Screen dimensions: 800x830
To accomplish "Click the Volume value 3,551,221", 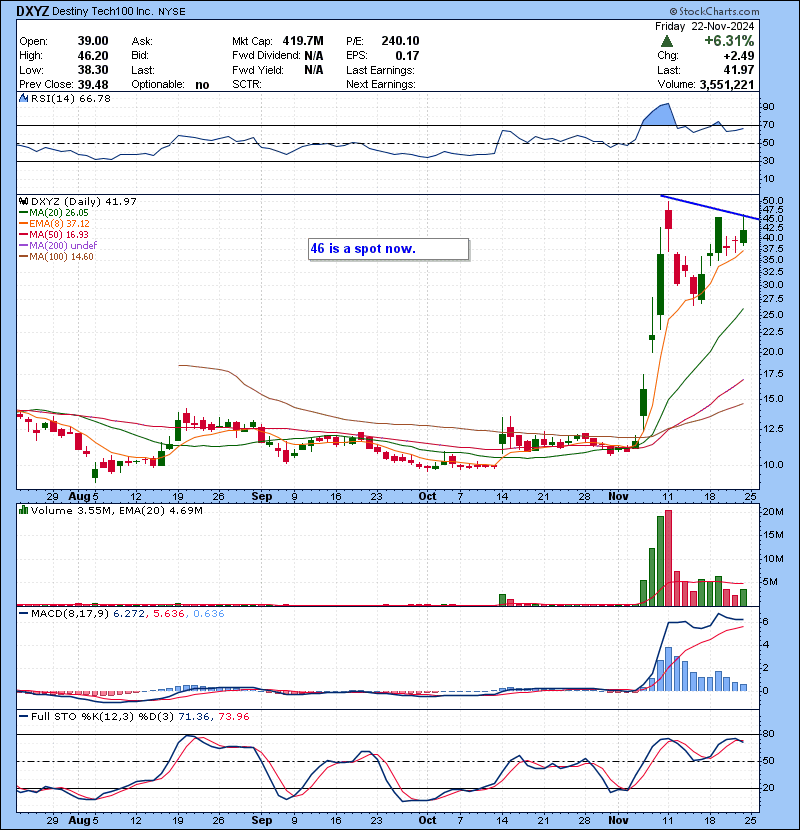I will tap(726, 85).
